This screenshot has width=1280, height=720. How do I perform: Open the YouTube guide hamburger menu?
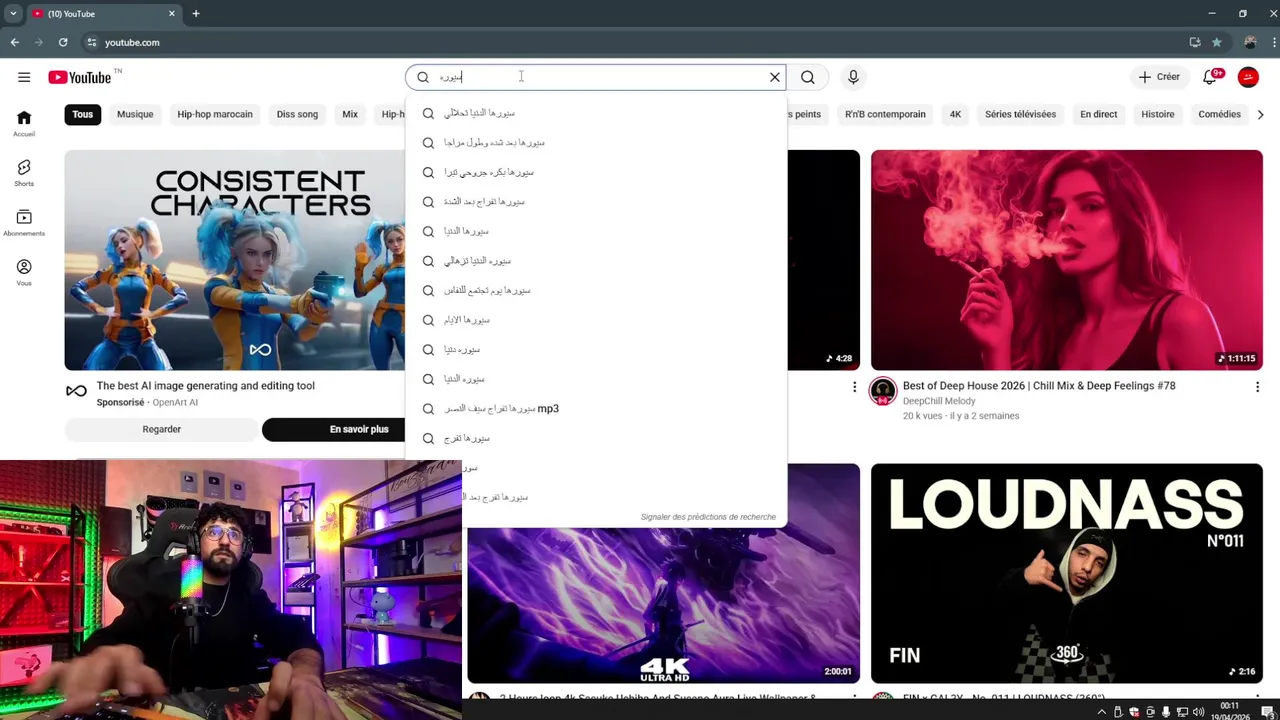(x=24, y=77)
